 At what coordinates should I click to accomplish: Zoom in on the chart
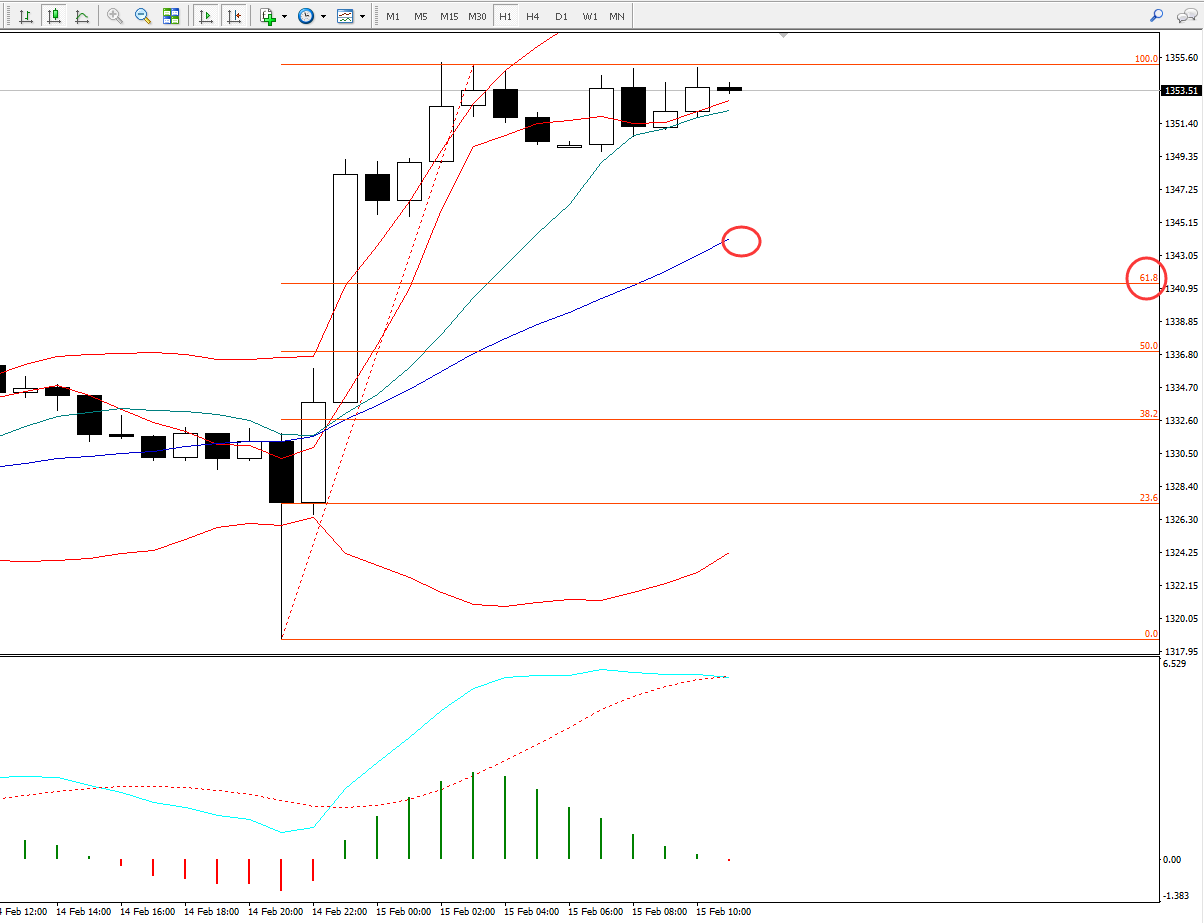(115, 16)
